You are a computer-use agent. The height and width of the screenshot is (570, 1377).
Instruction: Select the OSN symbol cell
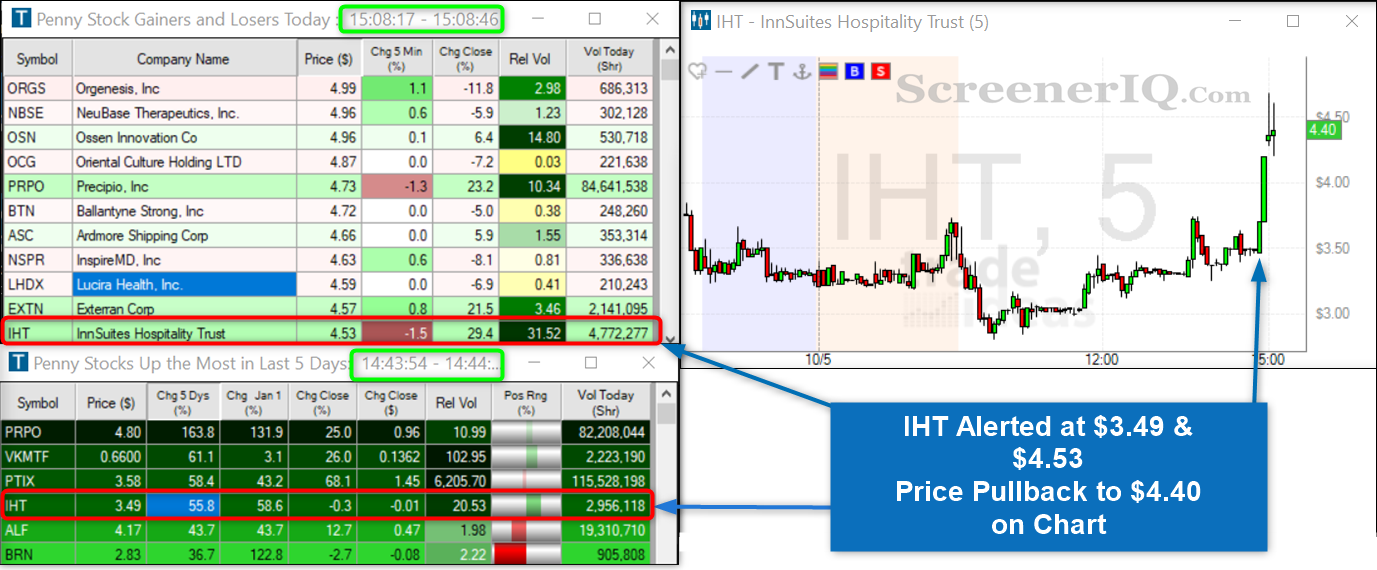tap(21, 137)
